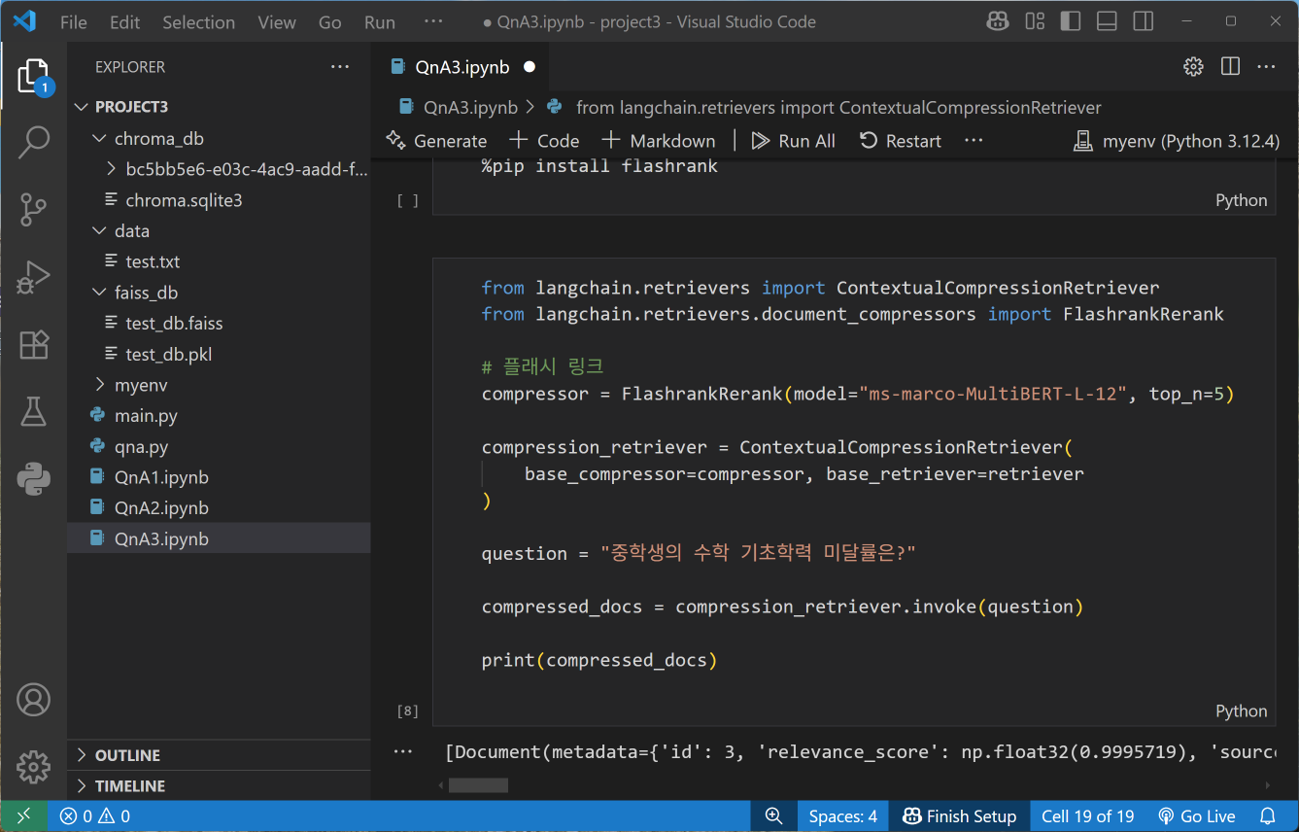This screenshot has height=832, width=1299.
Task: Open main.py file
Action: pyautogui.click(x=219, y=415)
